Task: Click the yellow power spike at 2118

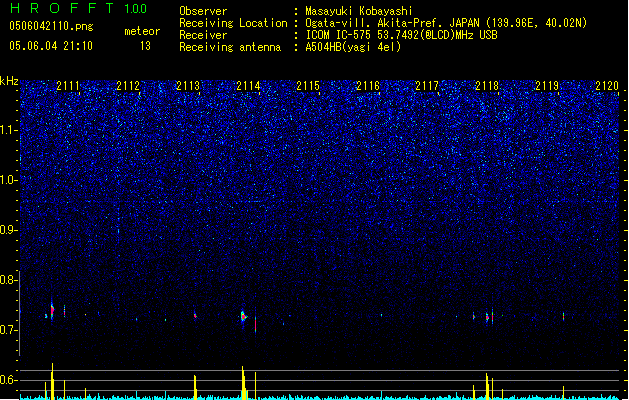Action: click(487, 386)
